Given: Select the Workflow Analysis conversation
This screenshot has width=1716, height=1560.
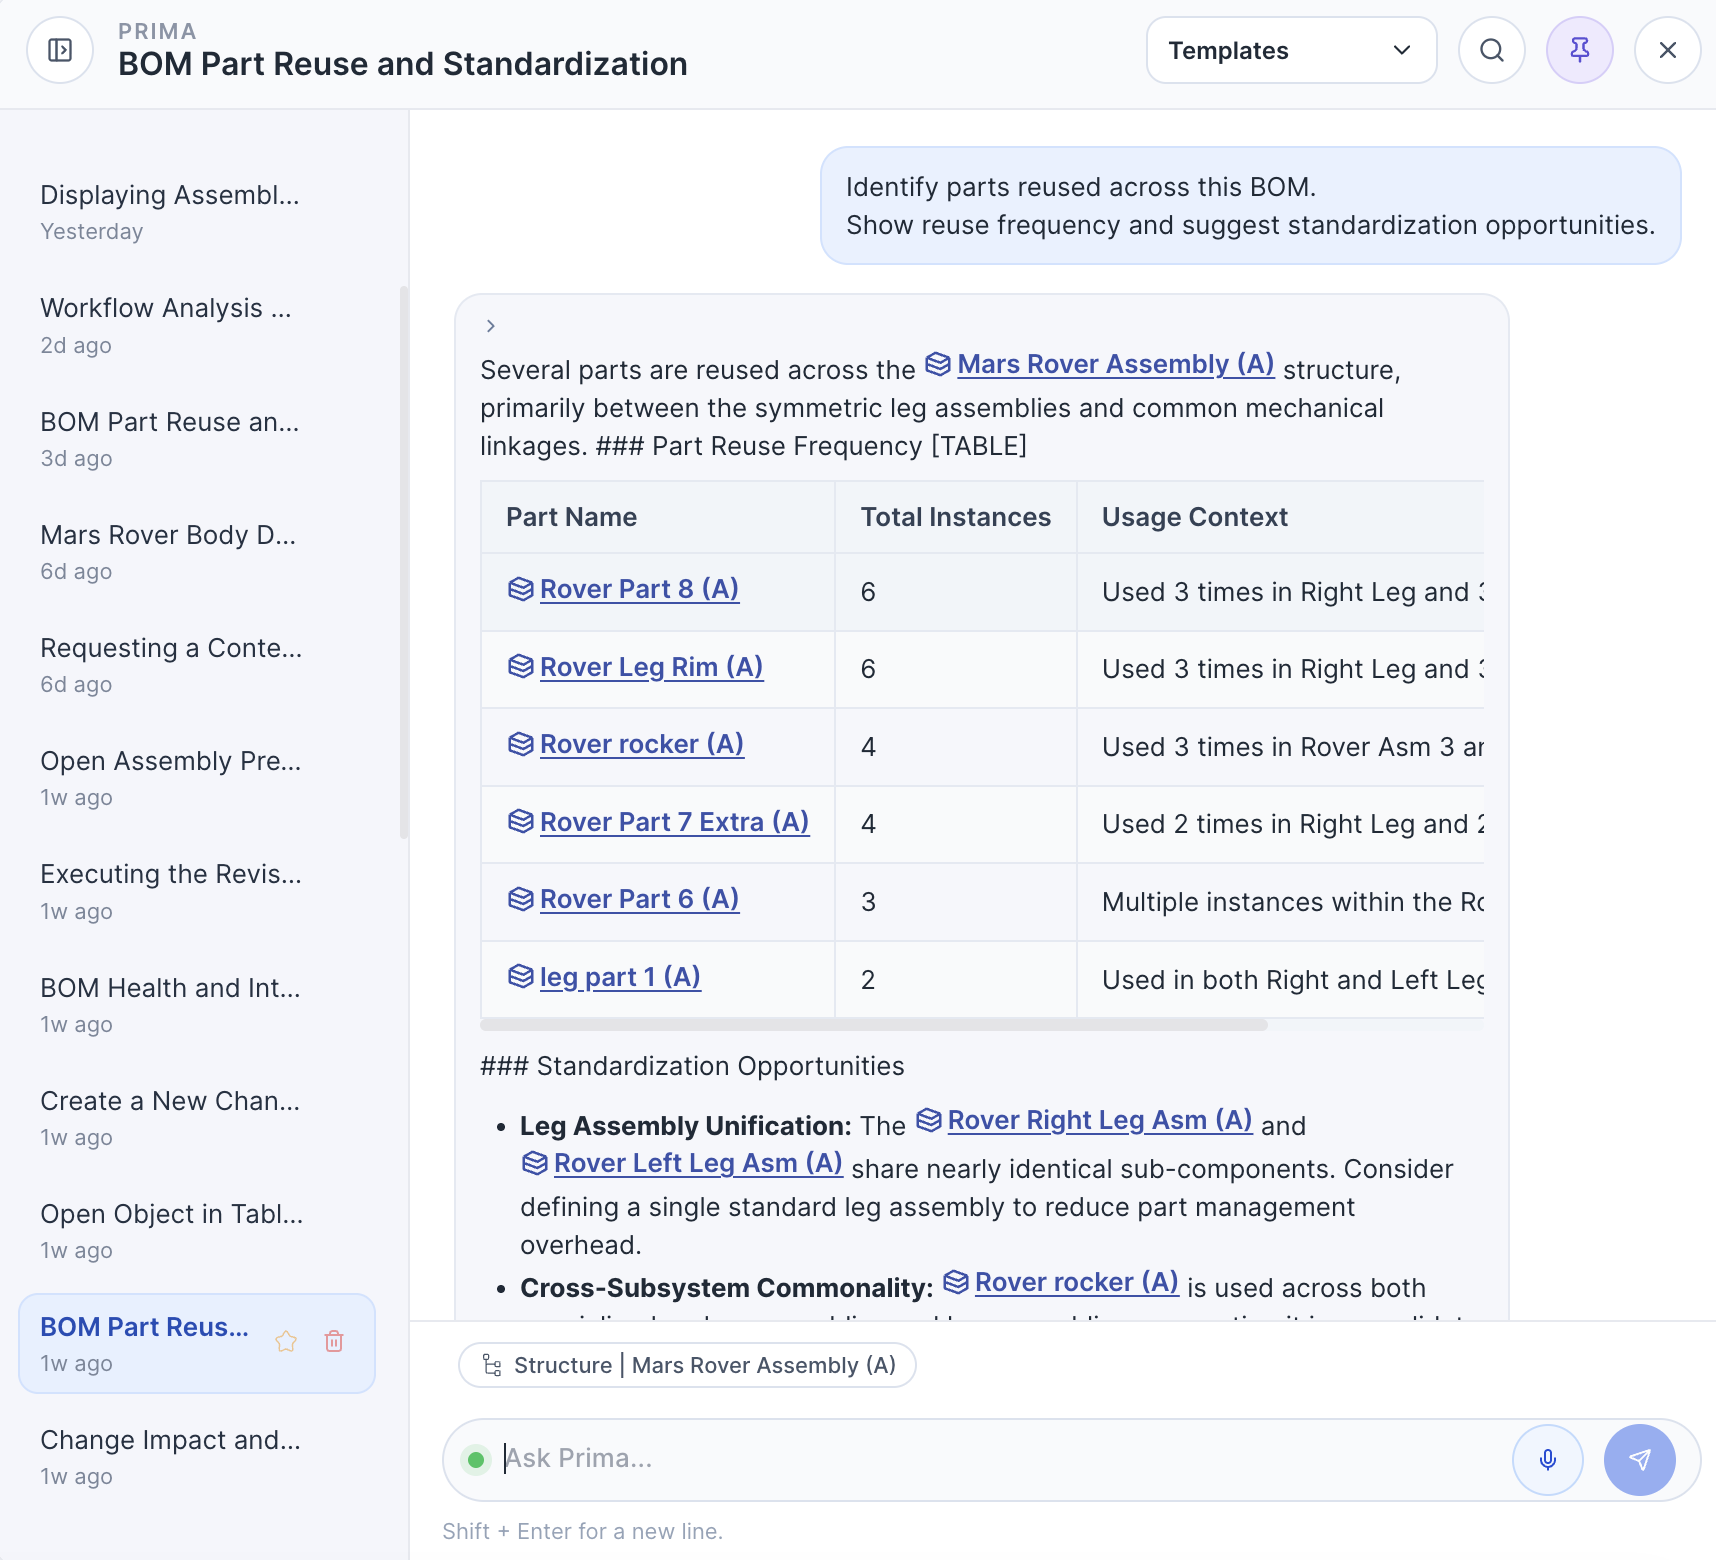Looking at the screenshot, I should tap(166, 324).
